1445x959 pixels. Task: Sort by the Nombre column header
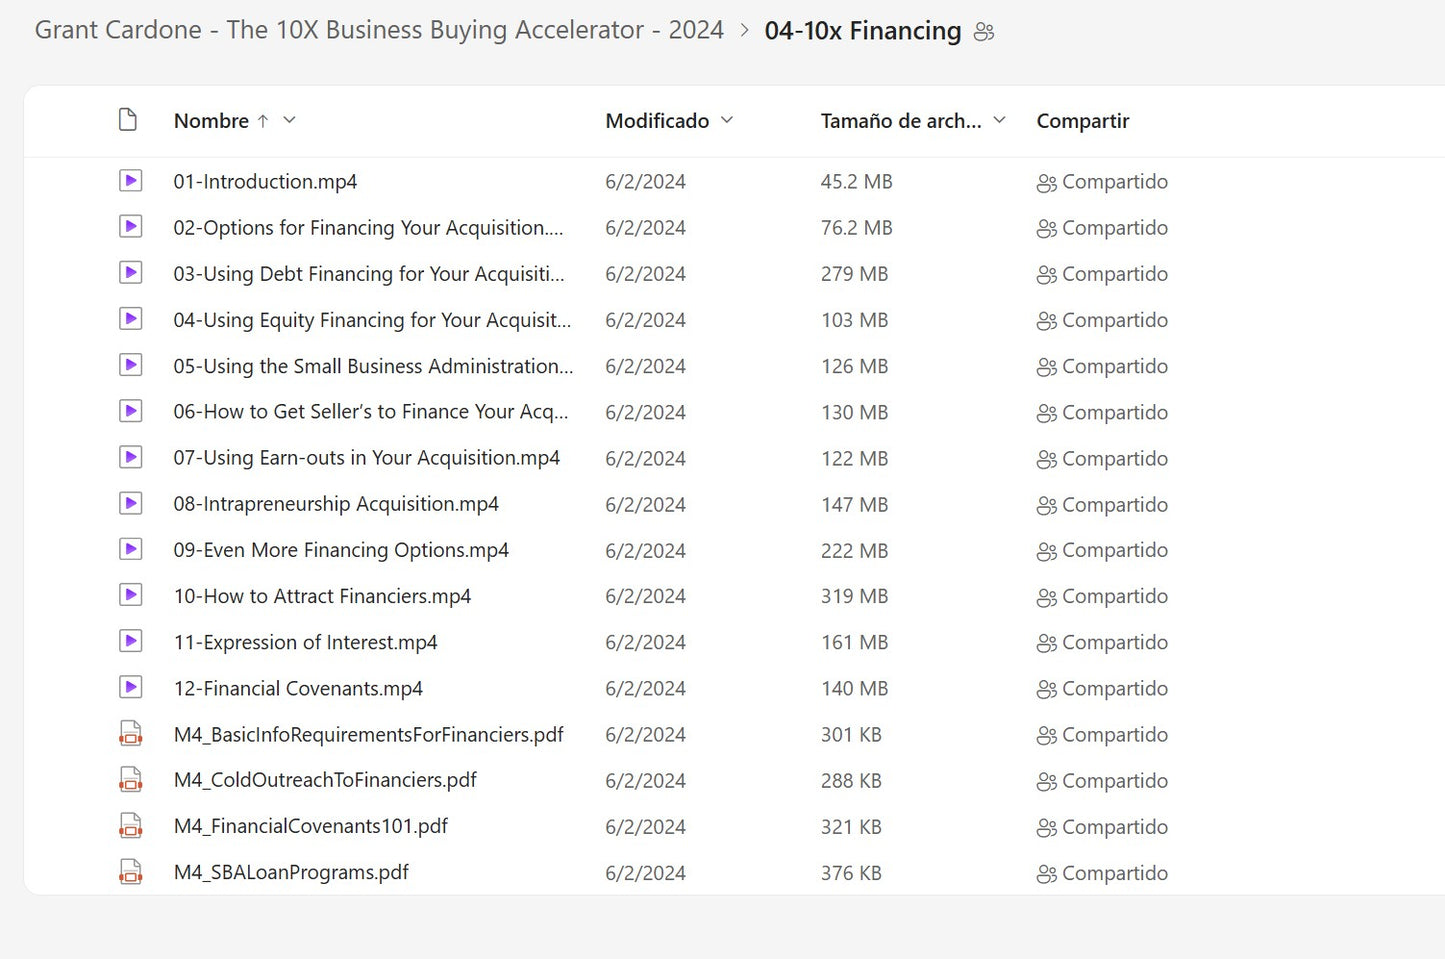click(211, 121)
